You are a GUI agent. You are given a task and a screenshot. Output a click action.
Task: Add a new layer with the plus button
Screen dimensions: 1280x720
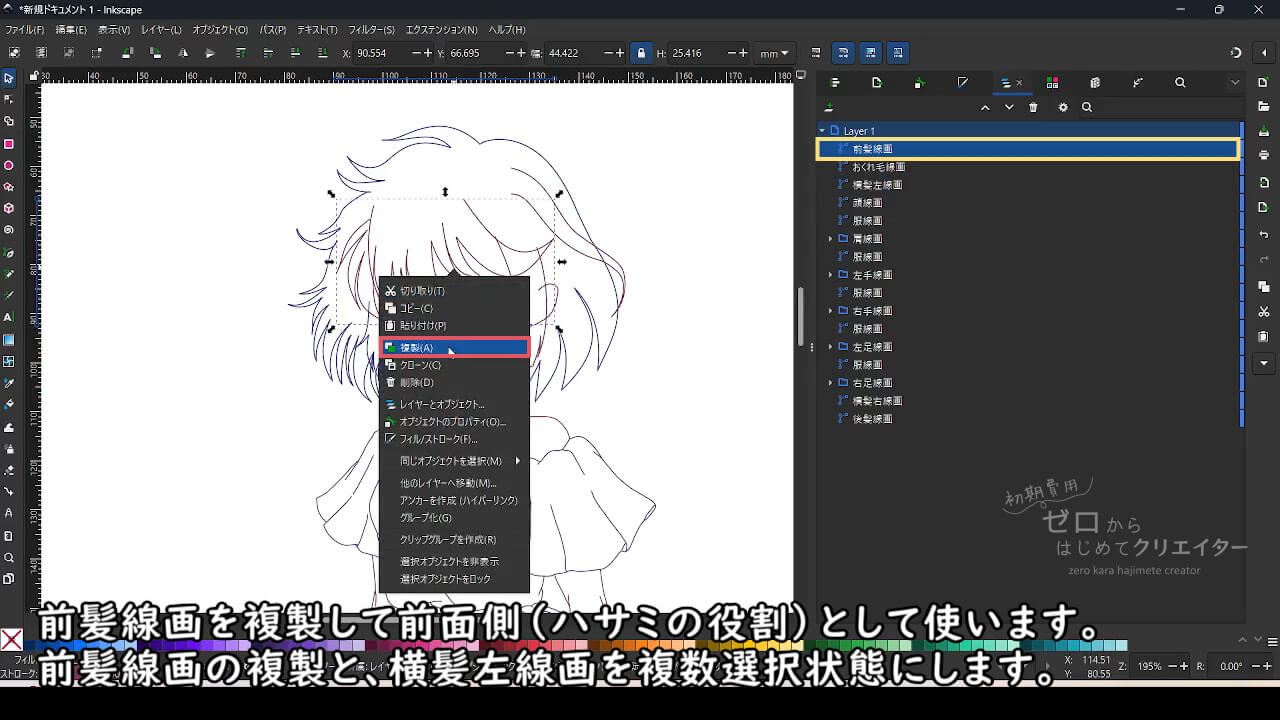829,107
